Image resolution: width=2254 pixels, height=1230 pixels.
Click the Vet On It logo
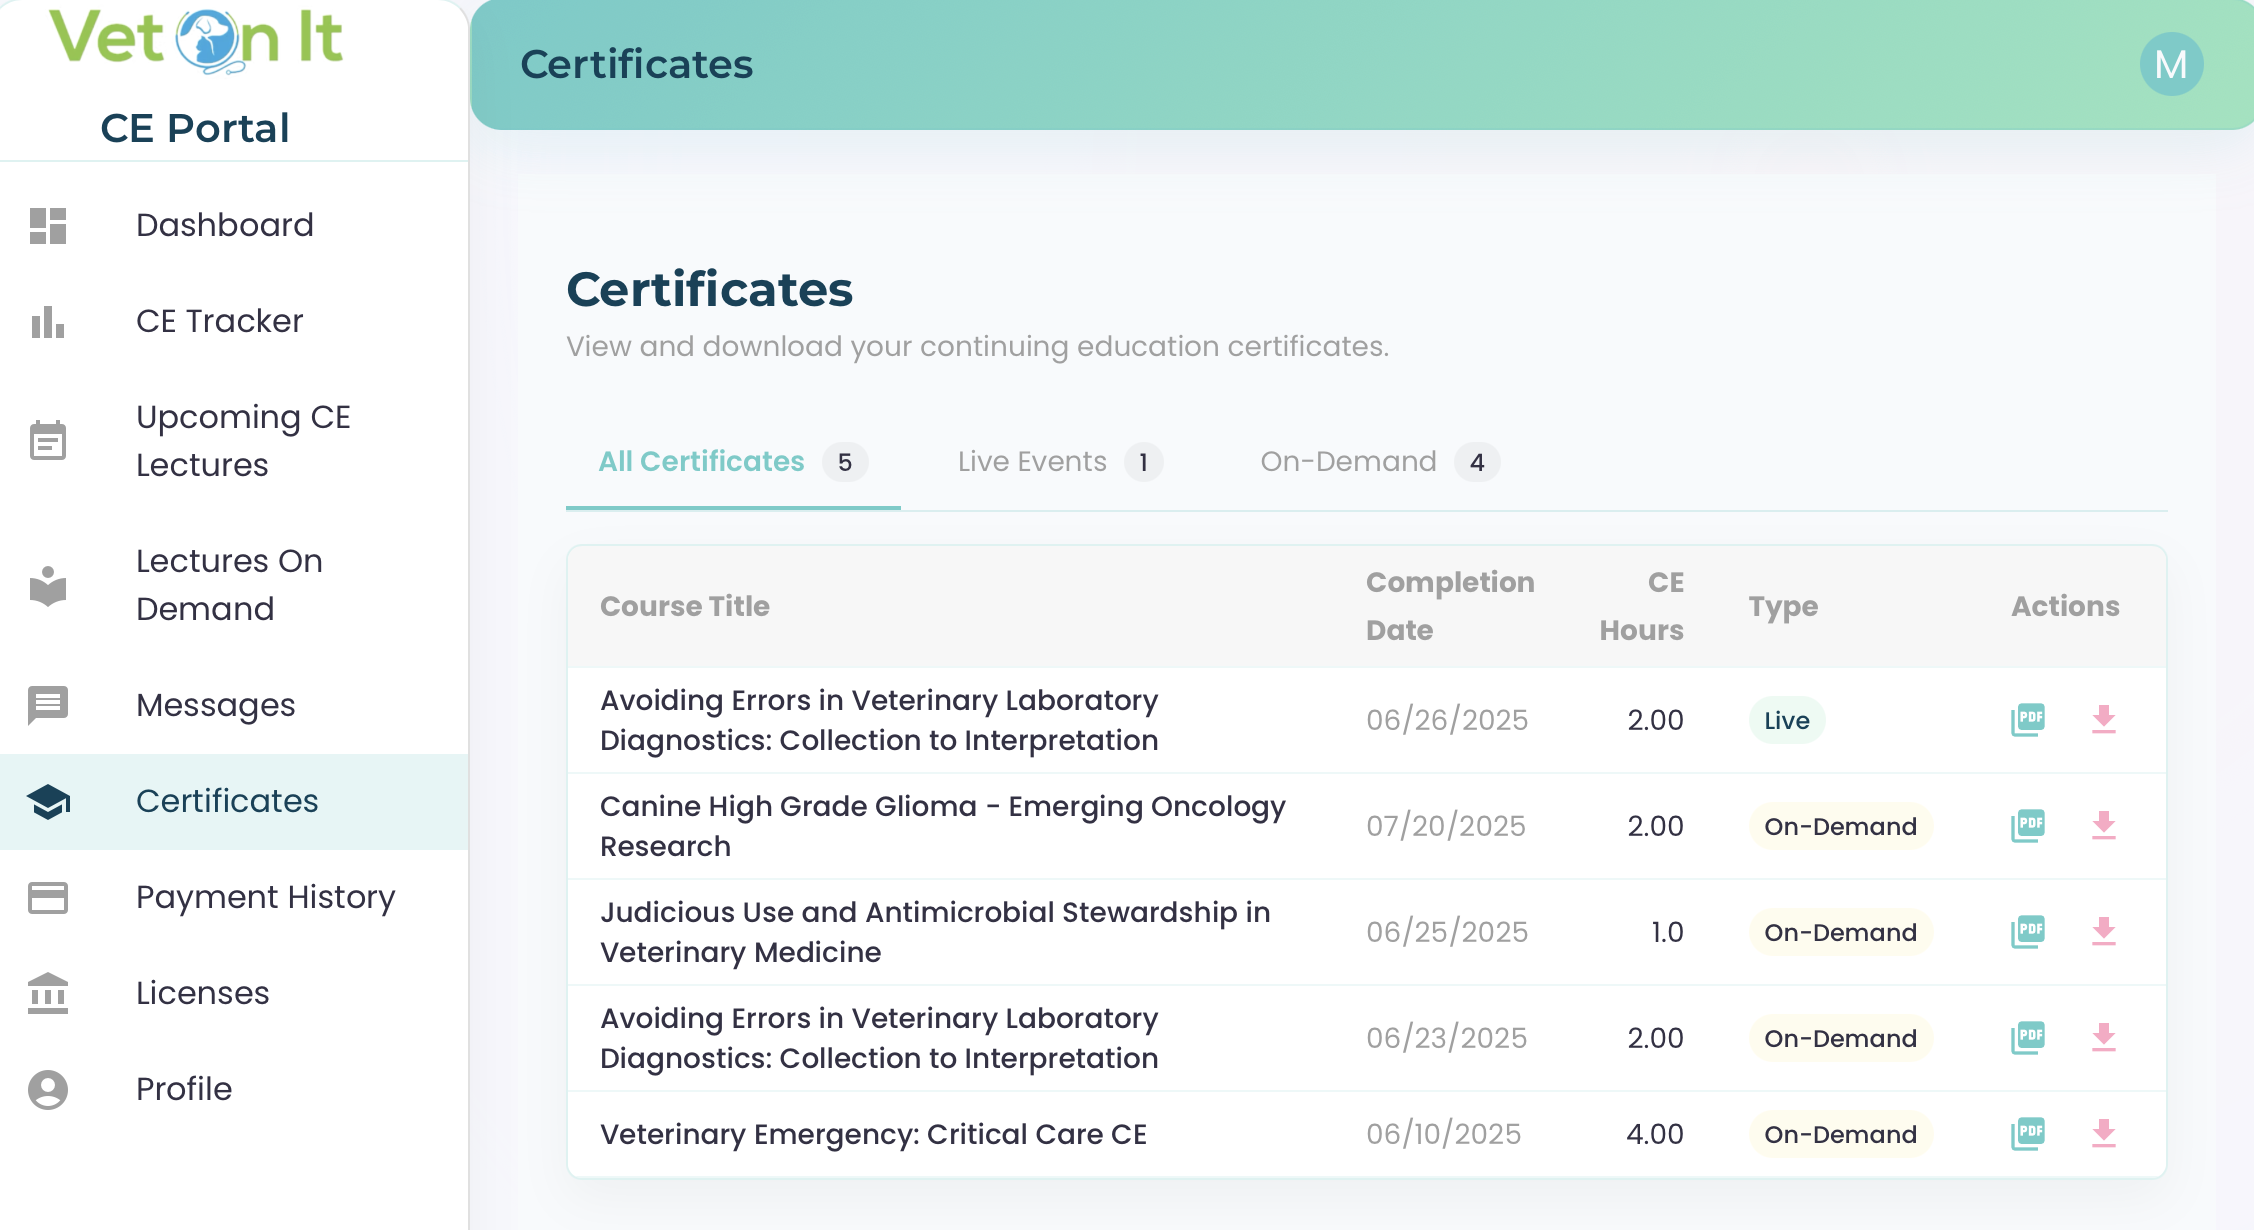tap(196, 40)
